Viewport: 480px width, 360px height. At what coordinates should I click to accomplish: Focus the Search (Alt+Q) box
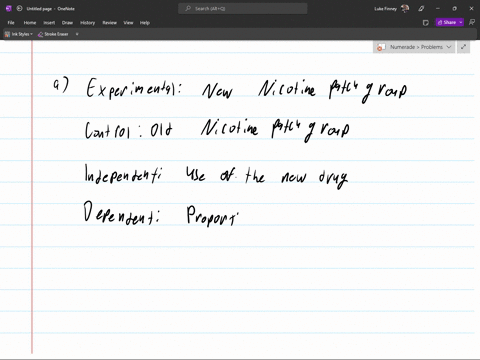point(243,8)
